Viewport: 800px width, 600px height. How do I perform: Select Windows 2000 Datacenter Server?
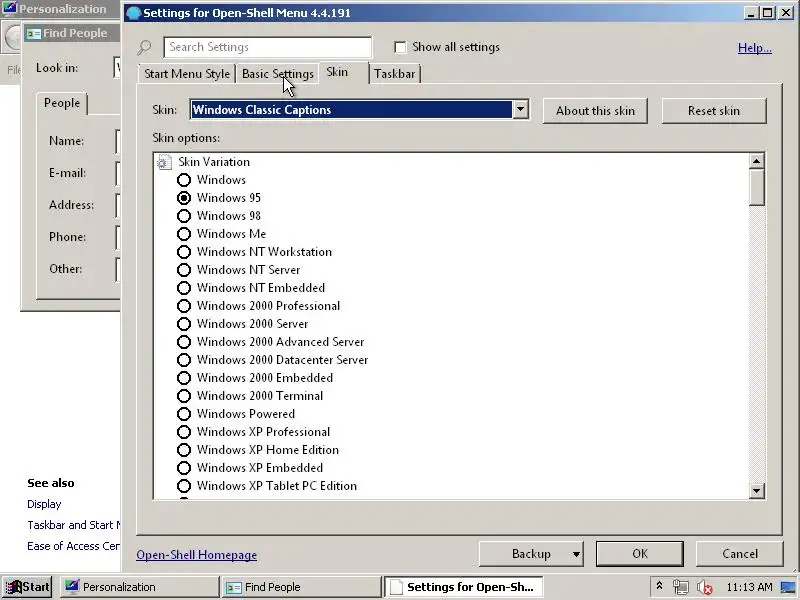click(184, 360)
